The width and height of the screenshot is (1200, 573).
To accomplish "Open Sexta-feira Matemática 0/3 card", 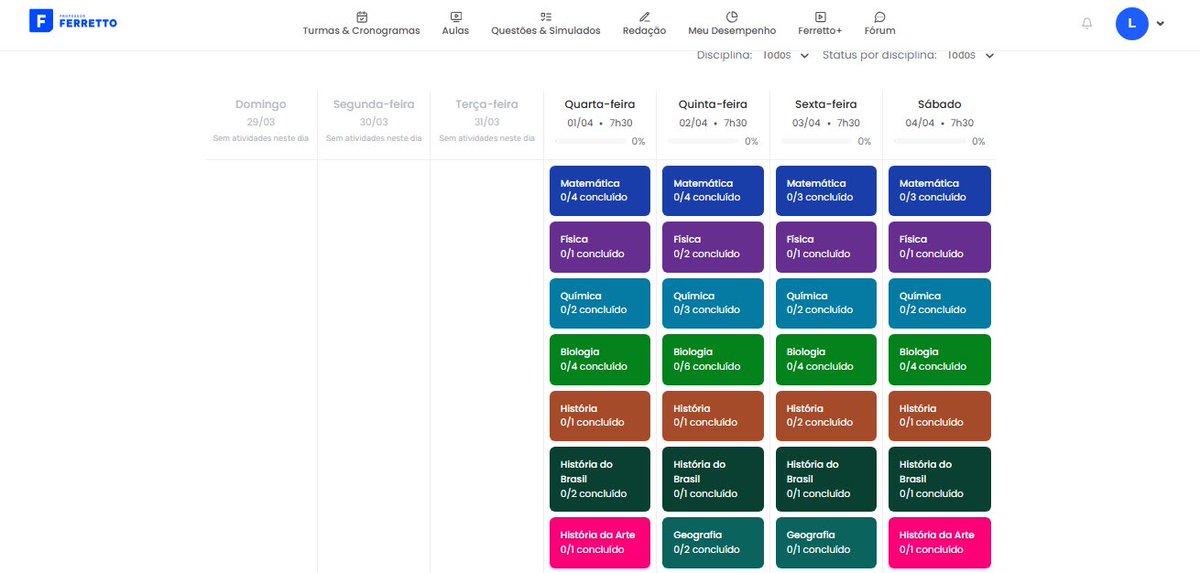I will click(826, 191).
